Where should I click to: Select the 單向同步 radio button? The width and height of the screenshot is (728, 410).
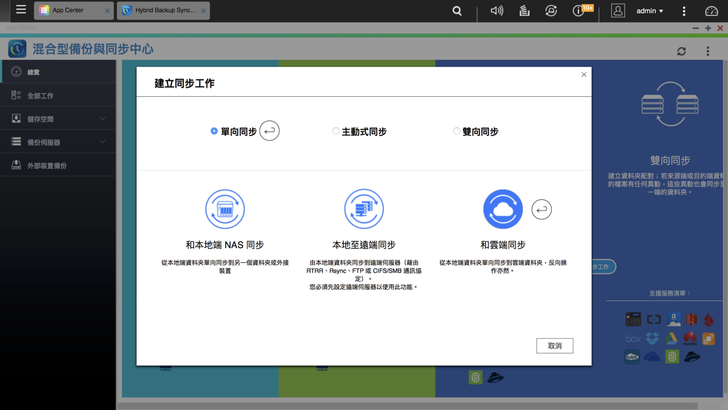pyautogui.click(x=214, y=131)
